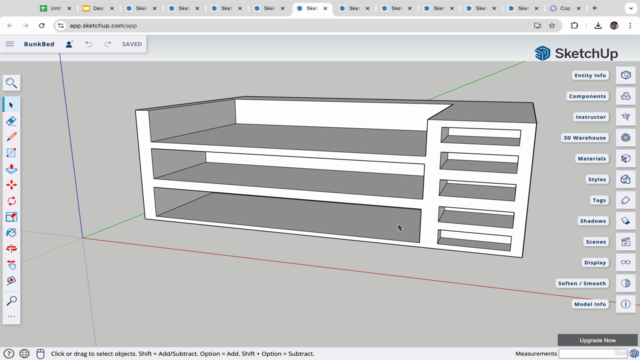Click the 3D Warehouse label
This screenshot has height=360, width=640.
pyautogui.click(x=585, y=138)
